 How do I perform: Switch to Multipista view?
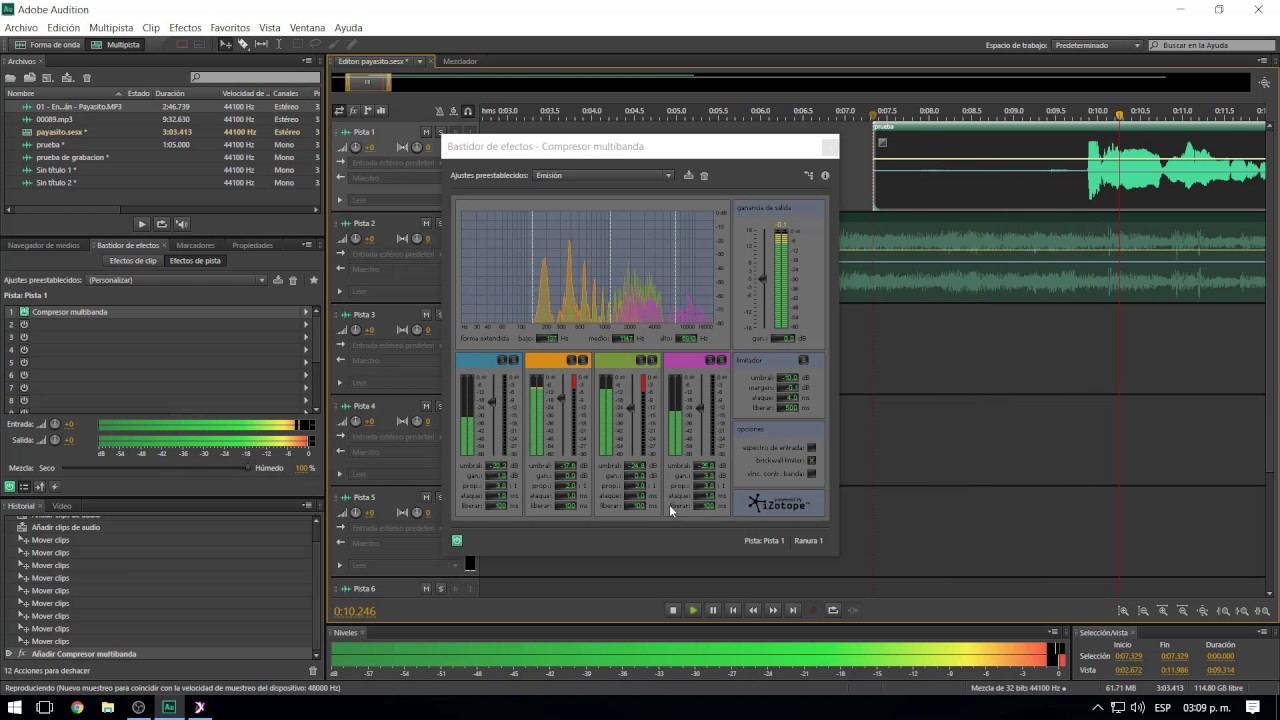point(115,45)
